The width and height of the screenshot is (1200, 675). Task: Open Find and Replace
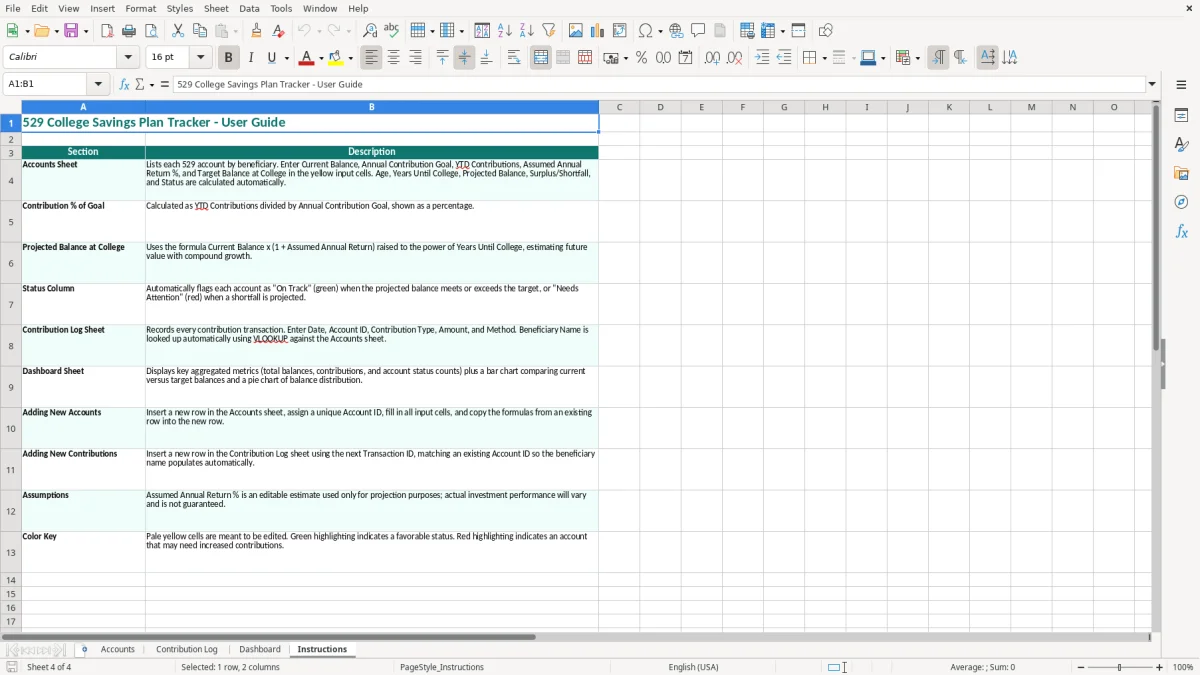370,31
